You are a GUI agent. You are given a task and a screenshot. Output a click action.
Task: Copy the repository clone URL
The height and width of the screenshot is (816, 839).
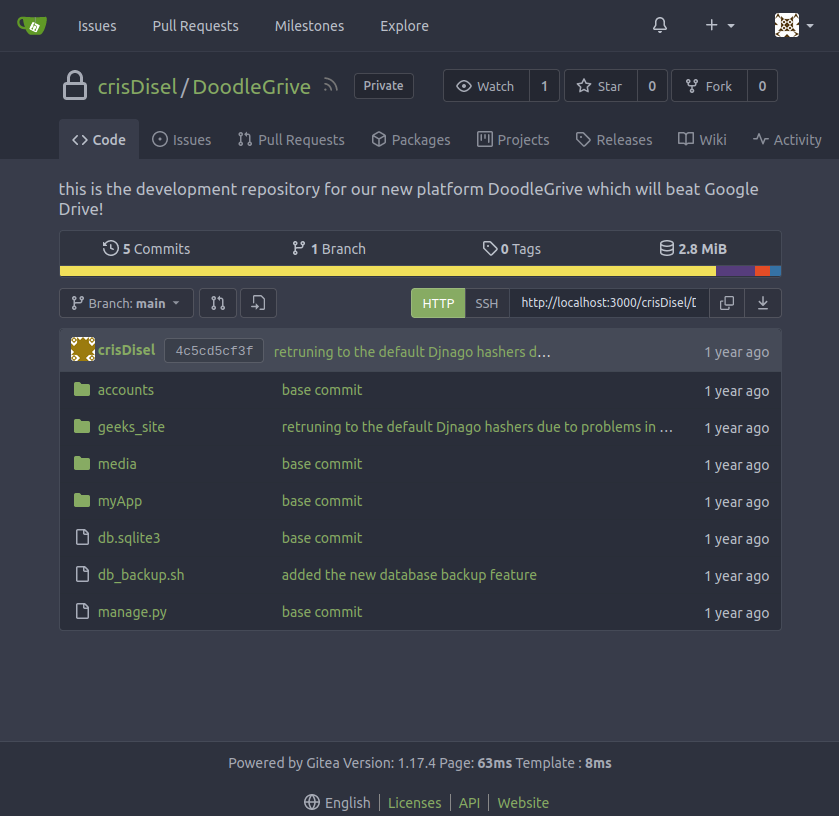pyautogui.click(x=727, y=303)
